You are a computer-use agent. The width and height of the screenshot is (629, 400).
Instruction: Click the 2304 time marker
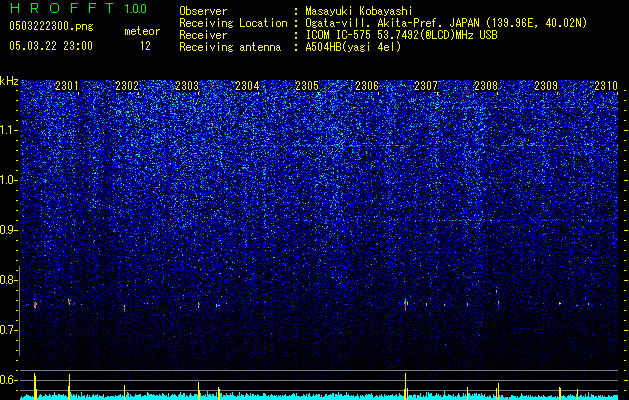click(247, 86)
